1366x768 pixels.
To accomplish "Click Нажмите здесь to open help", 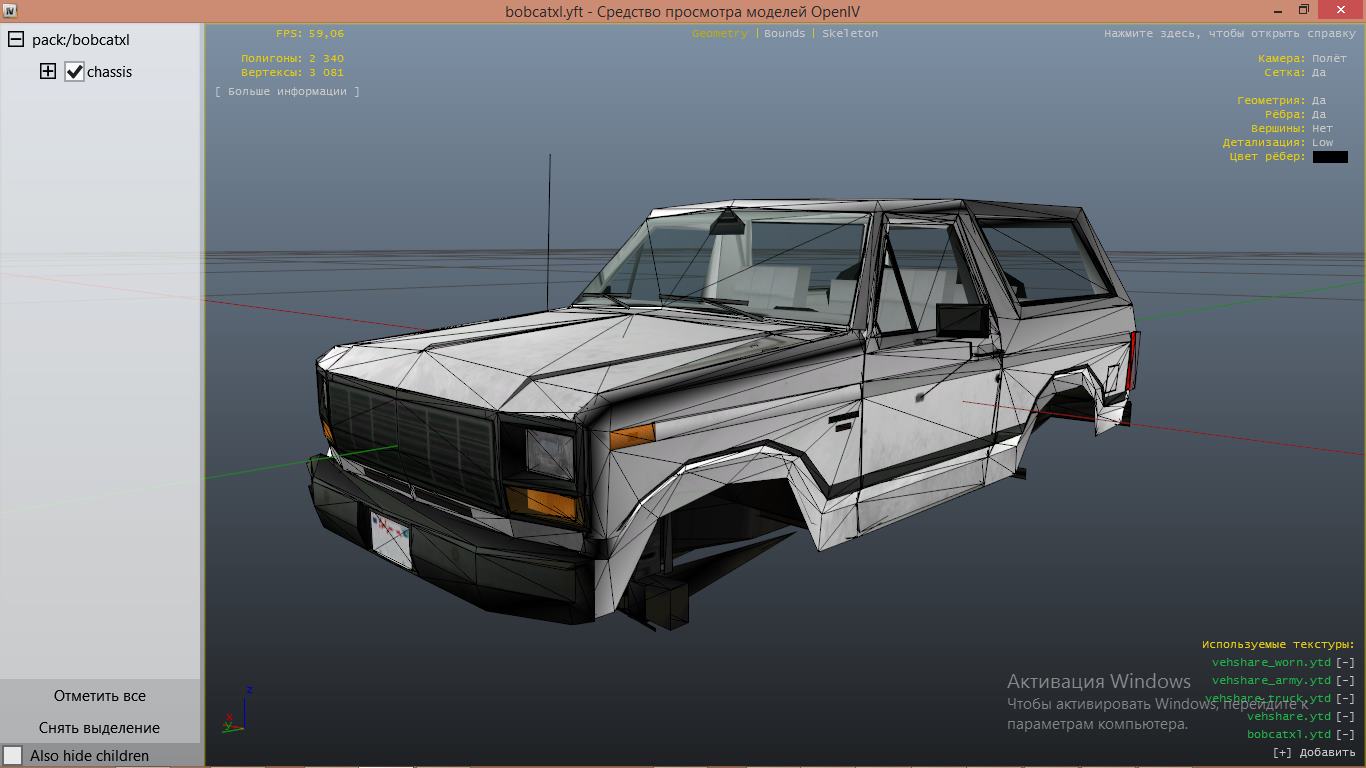I will tap(1230, 33).
